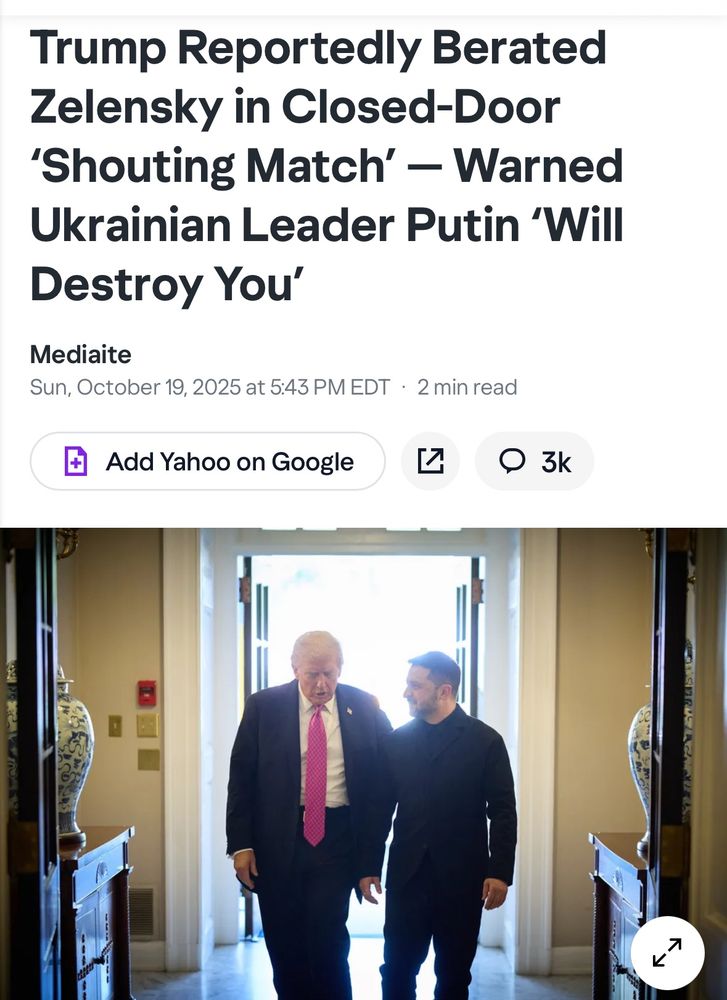Tap the share arrow icon
The width and height of the screenshot is (727, 1000).
(x=430, y=461)
